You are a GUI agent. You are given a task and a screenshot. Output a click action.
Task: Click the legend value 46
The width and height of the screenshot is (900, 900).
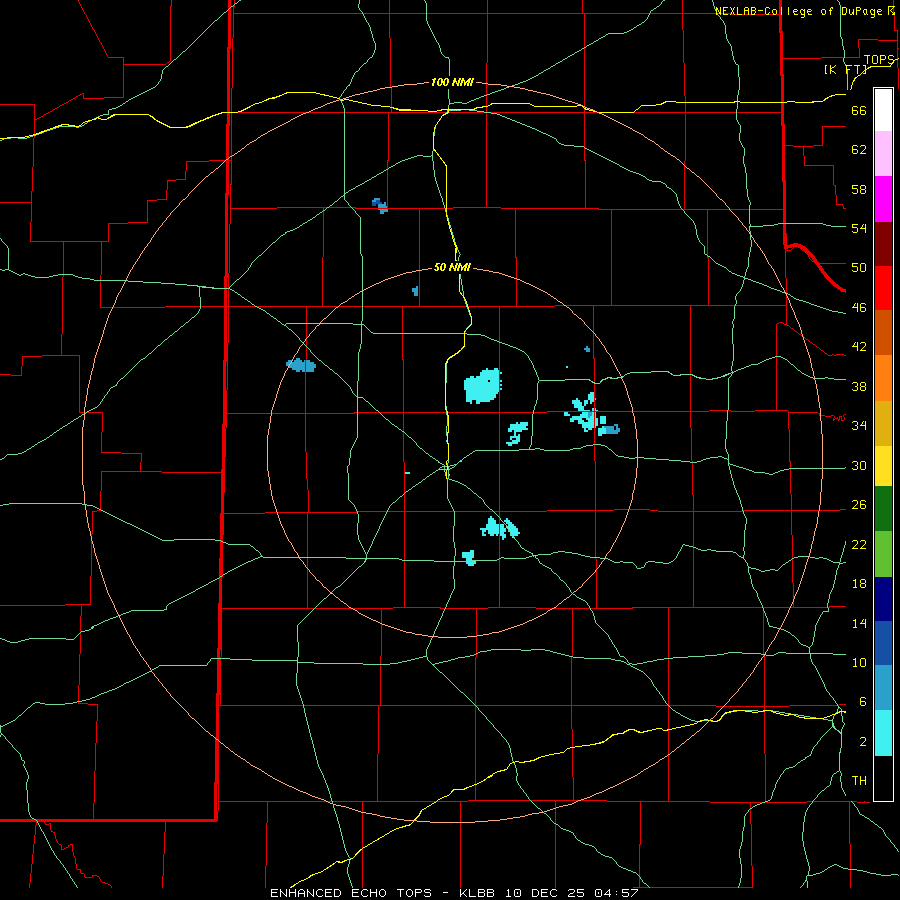tap(859, 308)
